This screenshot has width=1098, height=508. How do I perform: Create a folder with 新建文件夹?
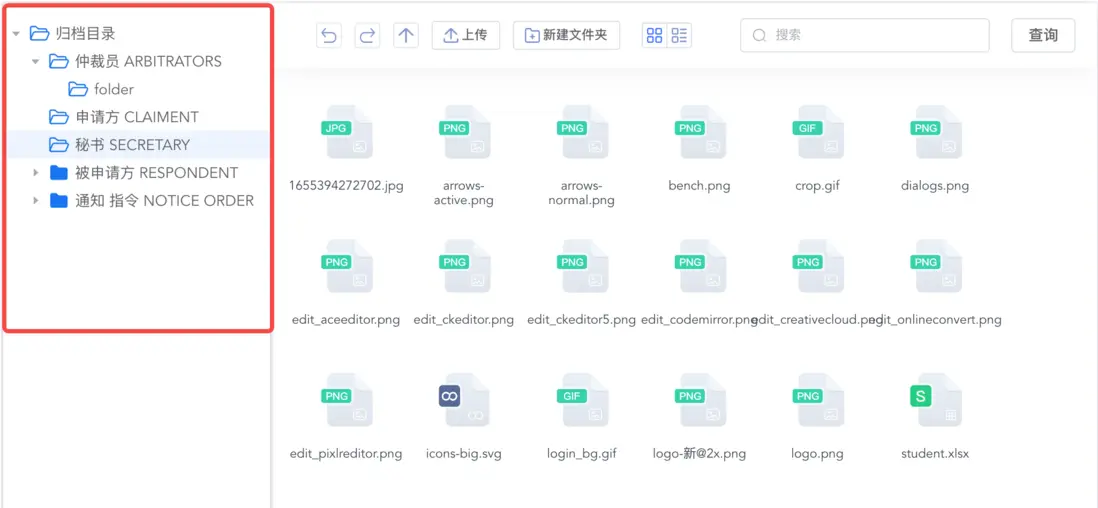pos(567,36)
